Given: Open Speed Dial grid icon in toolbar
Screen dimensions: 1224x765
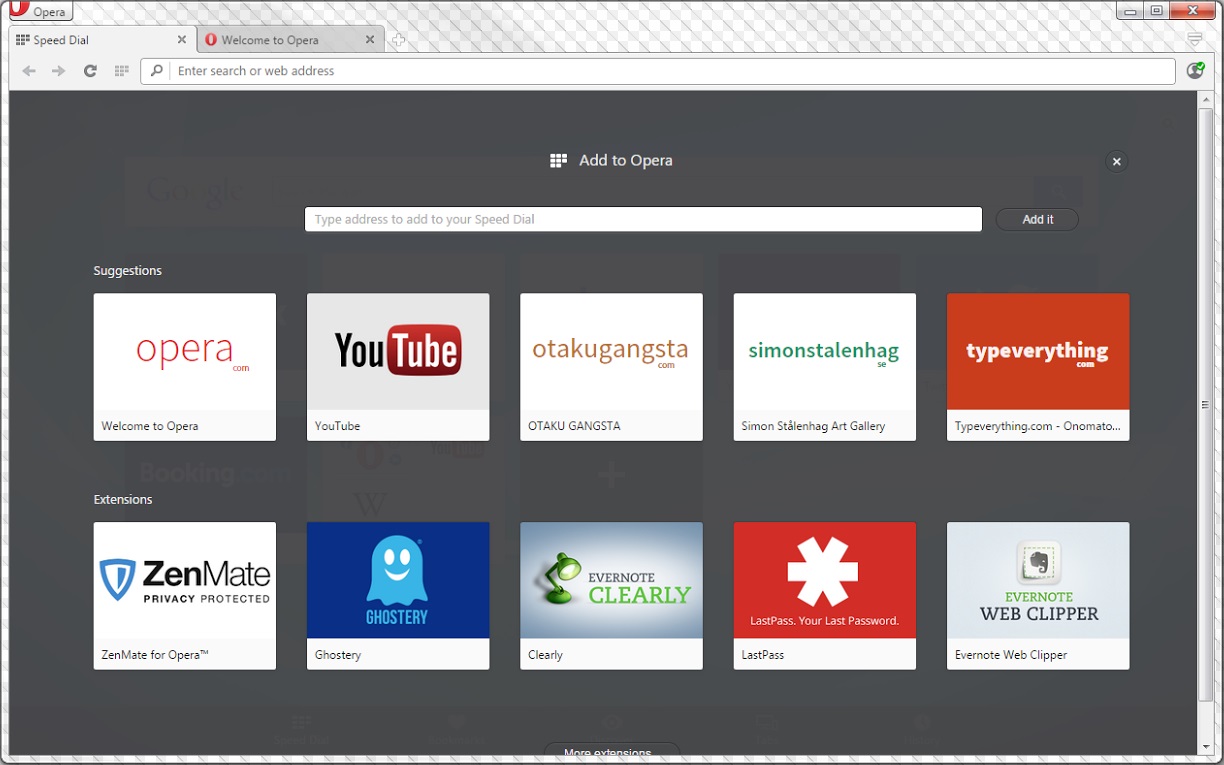Looking at the screenshot, I should pyautogui.click(x=122, y=71).
